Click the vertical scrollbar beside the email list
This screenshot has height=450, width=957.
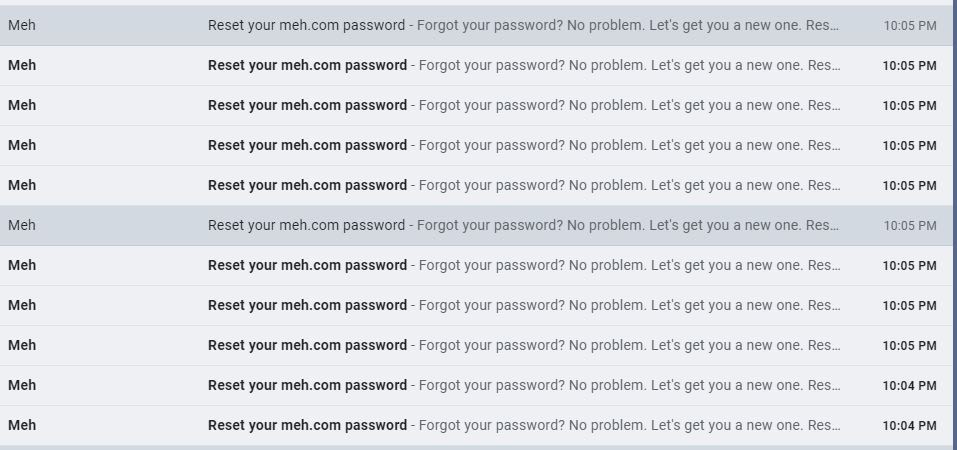[x=954, y=225]
